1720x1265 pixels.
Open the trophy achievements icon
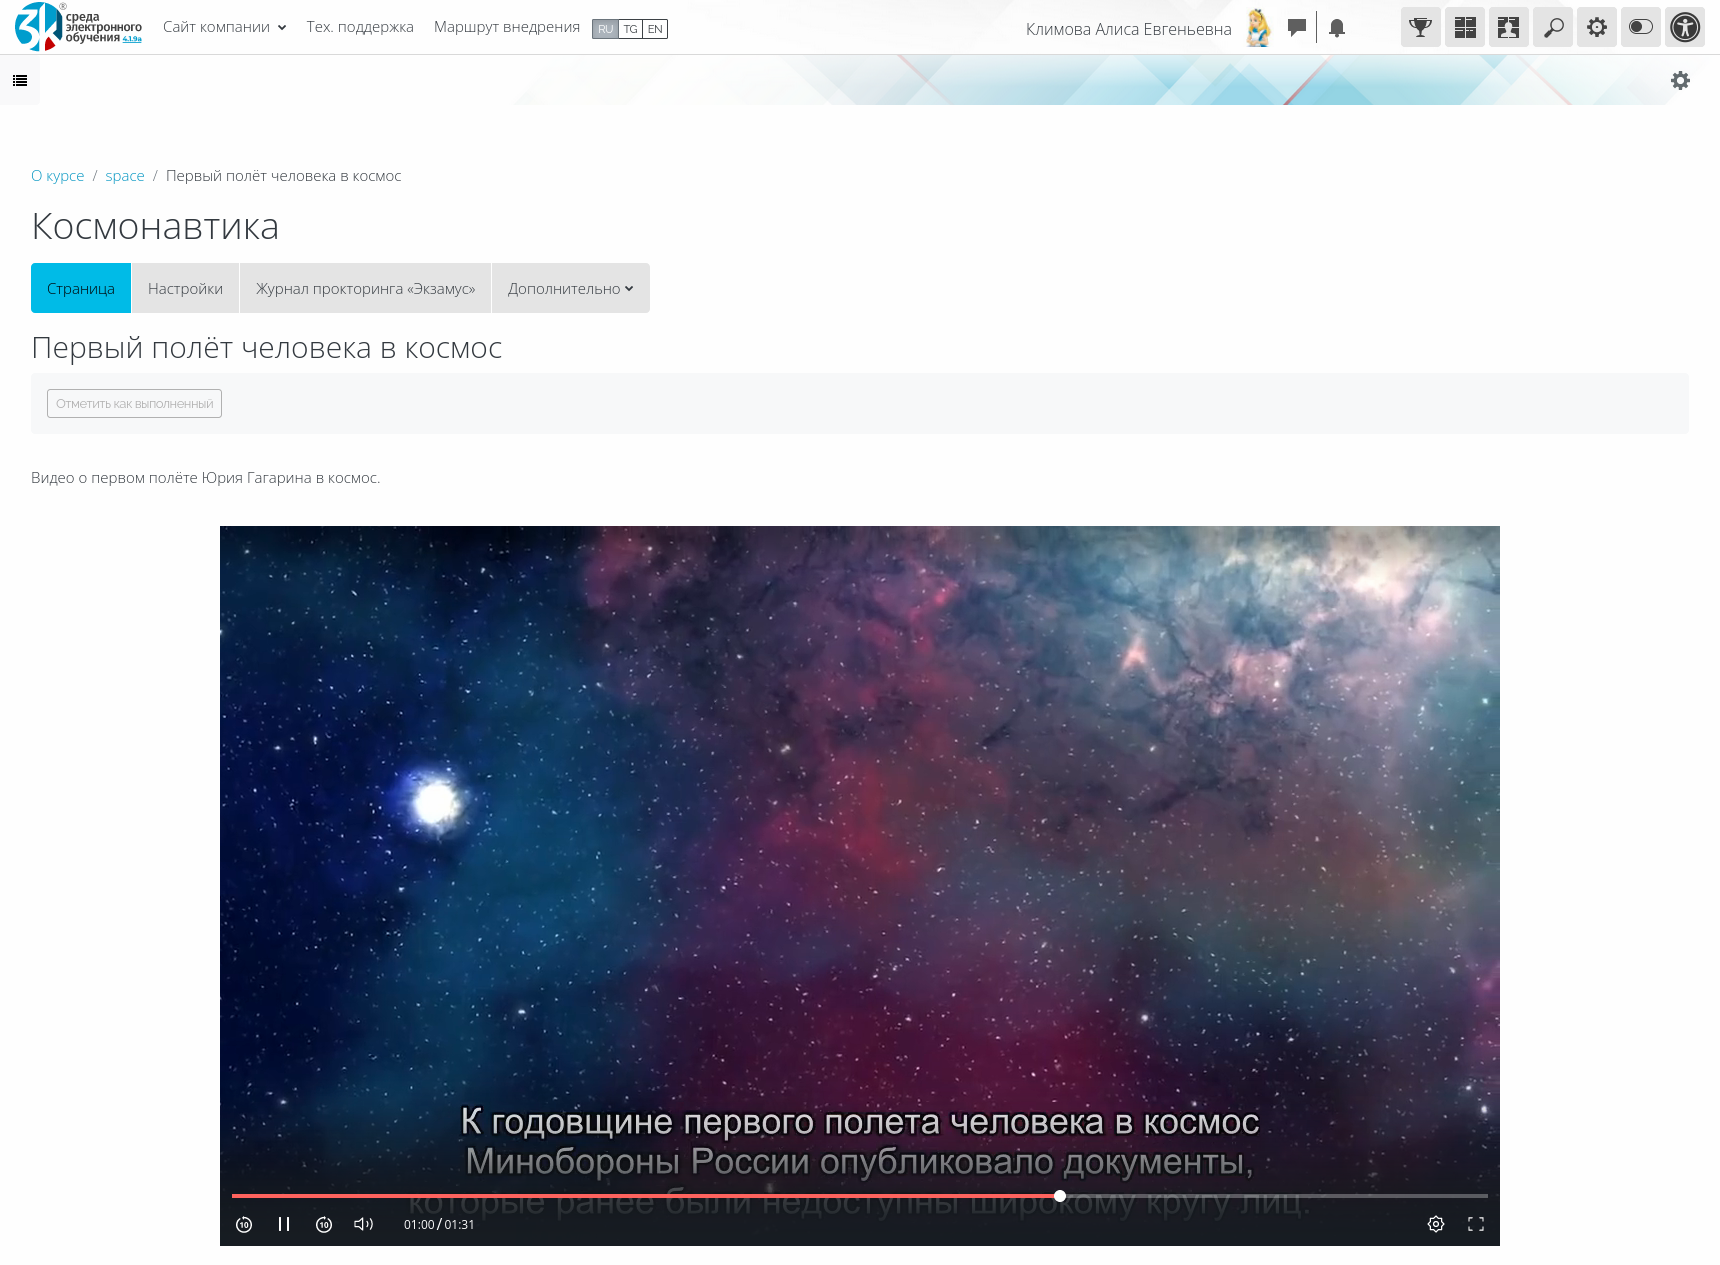click(x=1421, y=27)
